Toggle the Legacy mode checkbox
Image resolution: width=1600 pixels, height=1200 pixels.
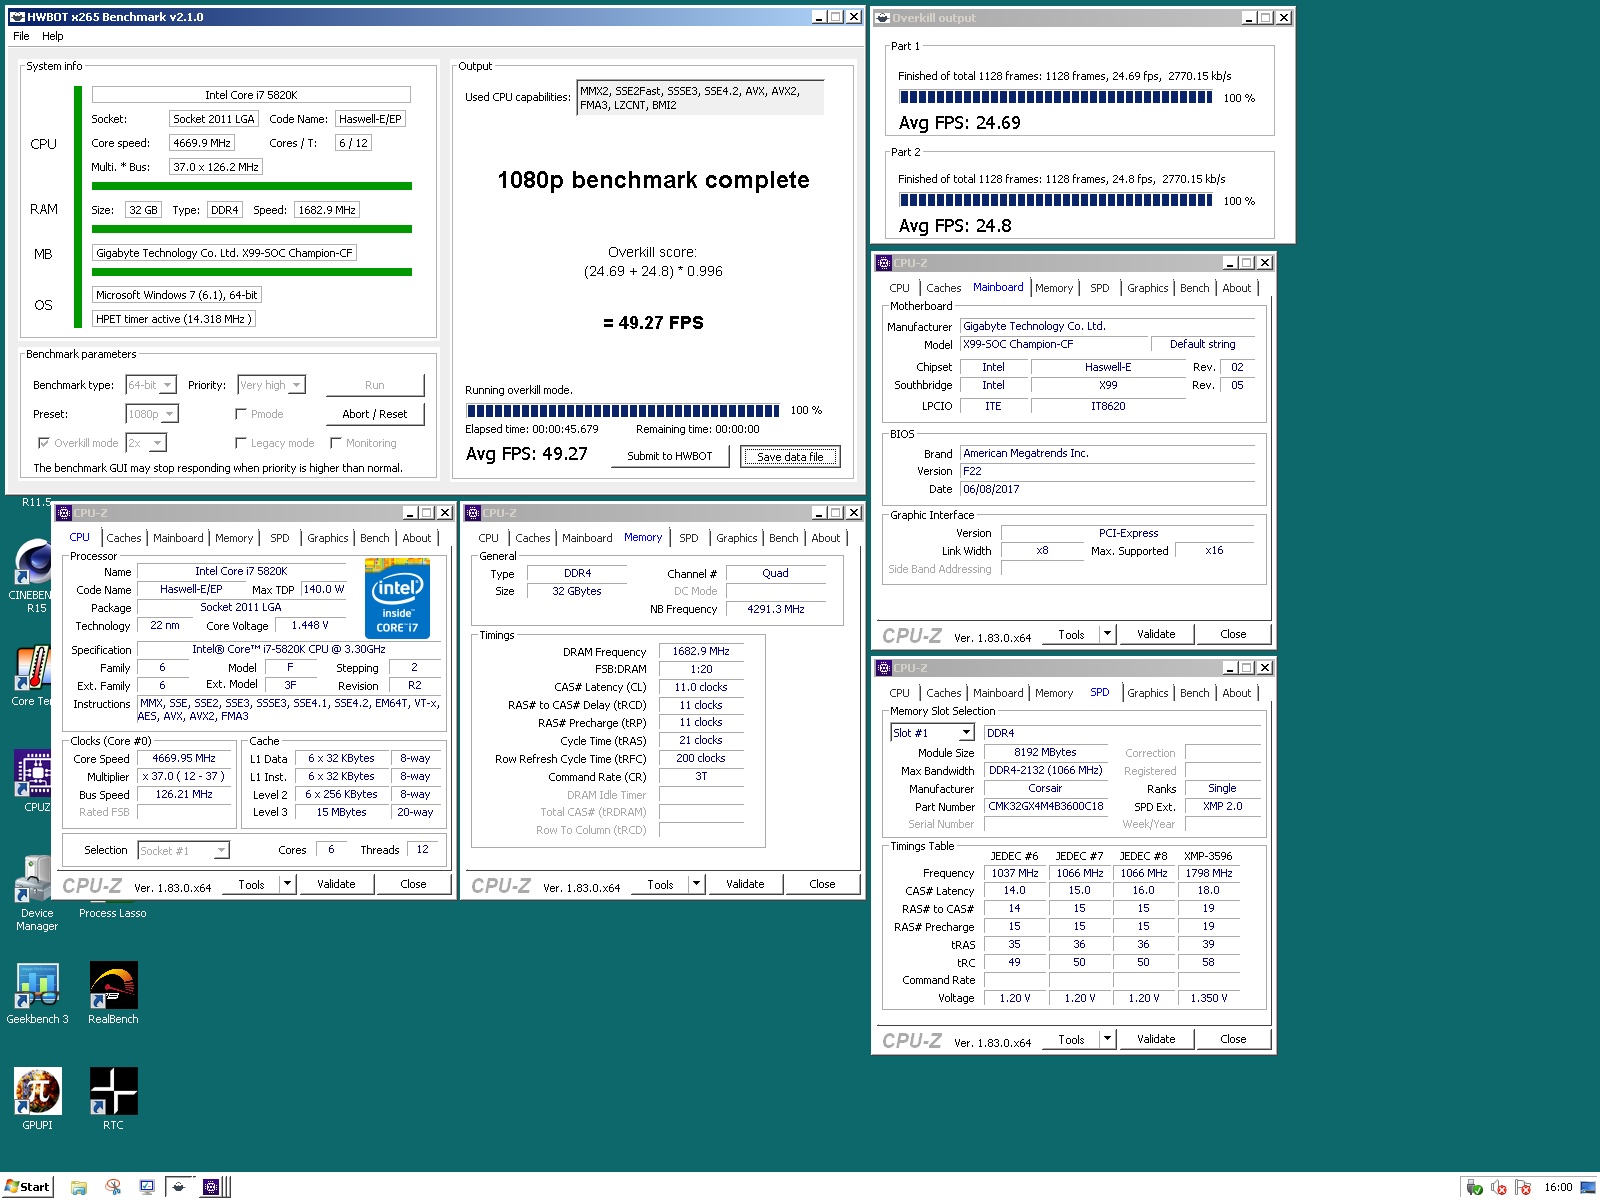tap(241, 443)
